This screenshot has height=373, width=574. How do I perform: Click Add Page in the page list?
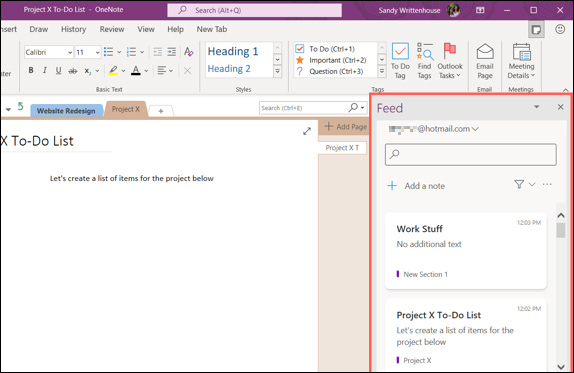(x=346, y=127)
